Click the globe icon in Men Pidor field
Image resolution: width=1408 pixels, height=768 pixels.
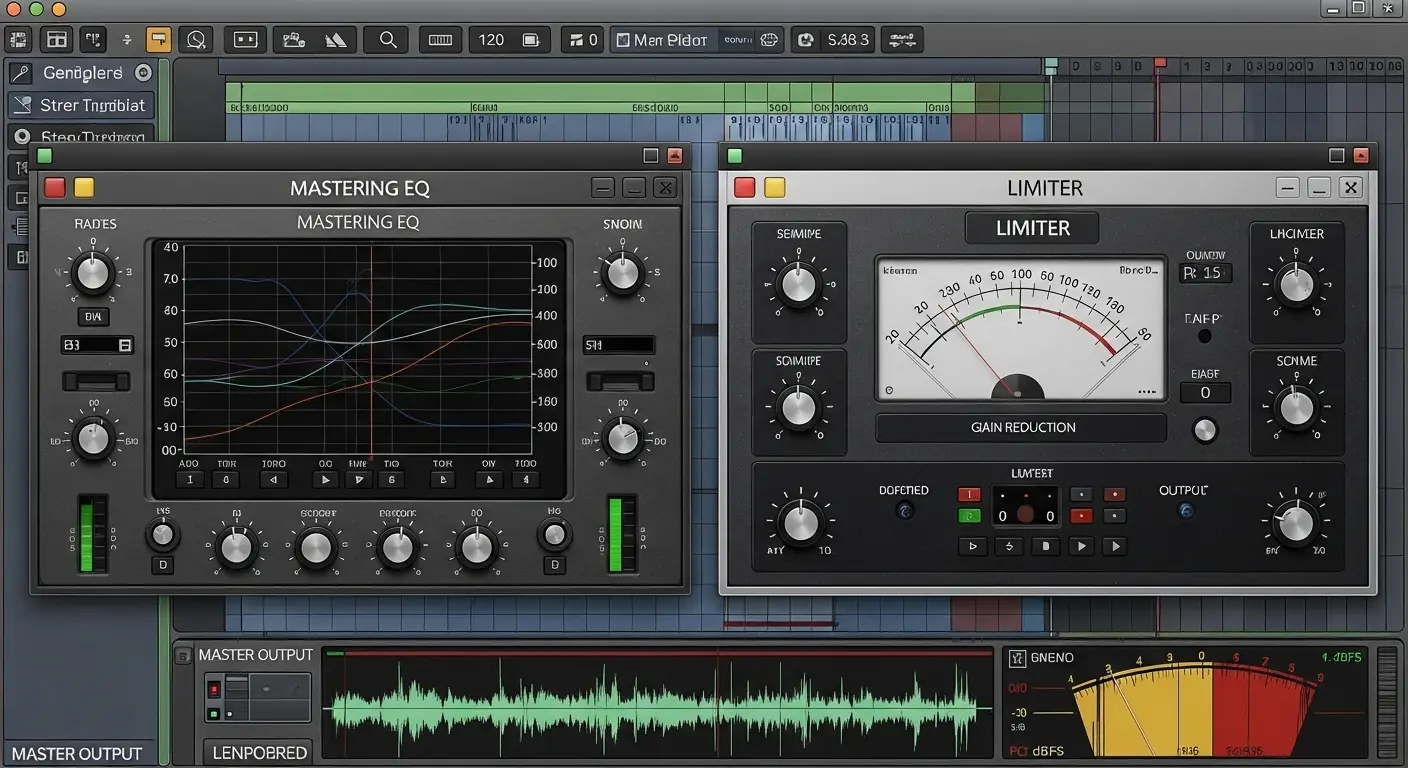[x=769, y=40]
